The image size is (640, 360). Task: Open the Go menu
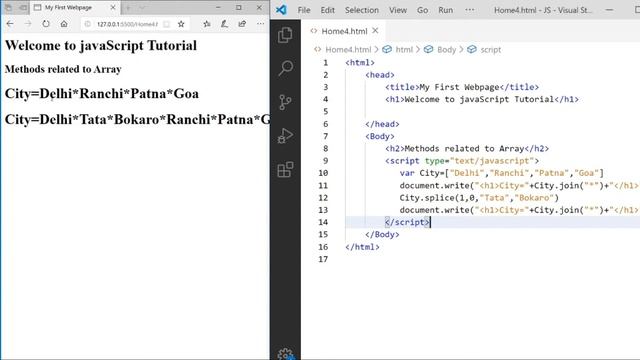(422, 10)
